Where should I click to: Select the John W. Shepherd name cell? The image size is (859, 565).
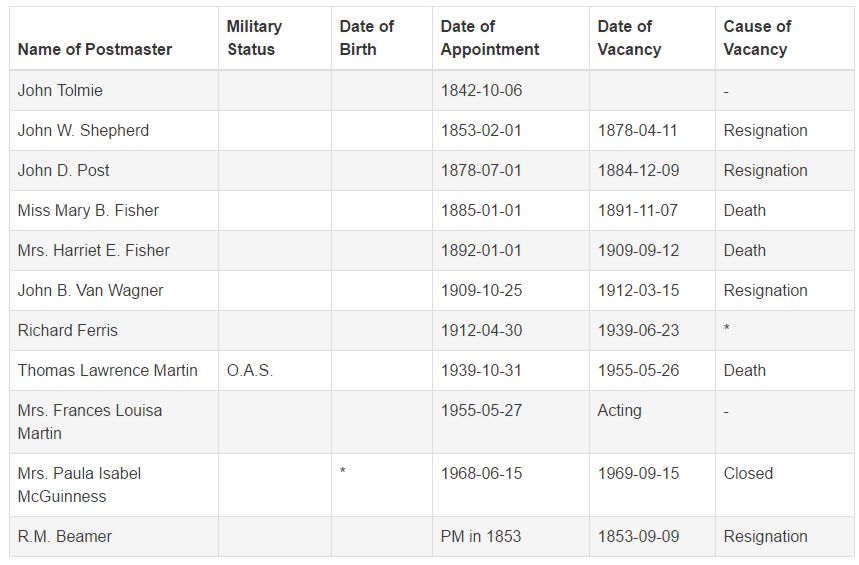pyautogui.click(x=114, y=130)
